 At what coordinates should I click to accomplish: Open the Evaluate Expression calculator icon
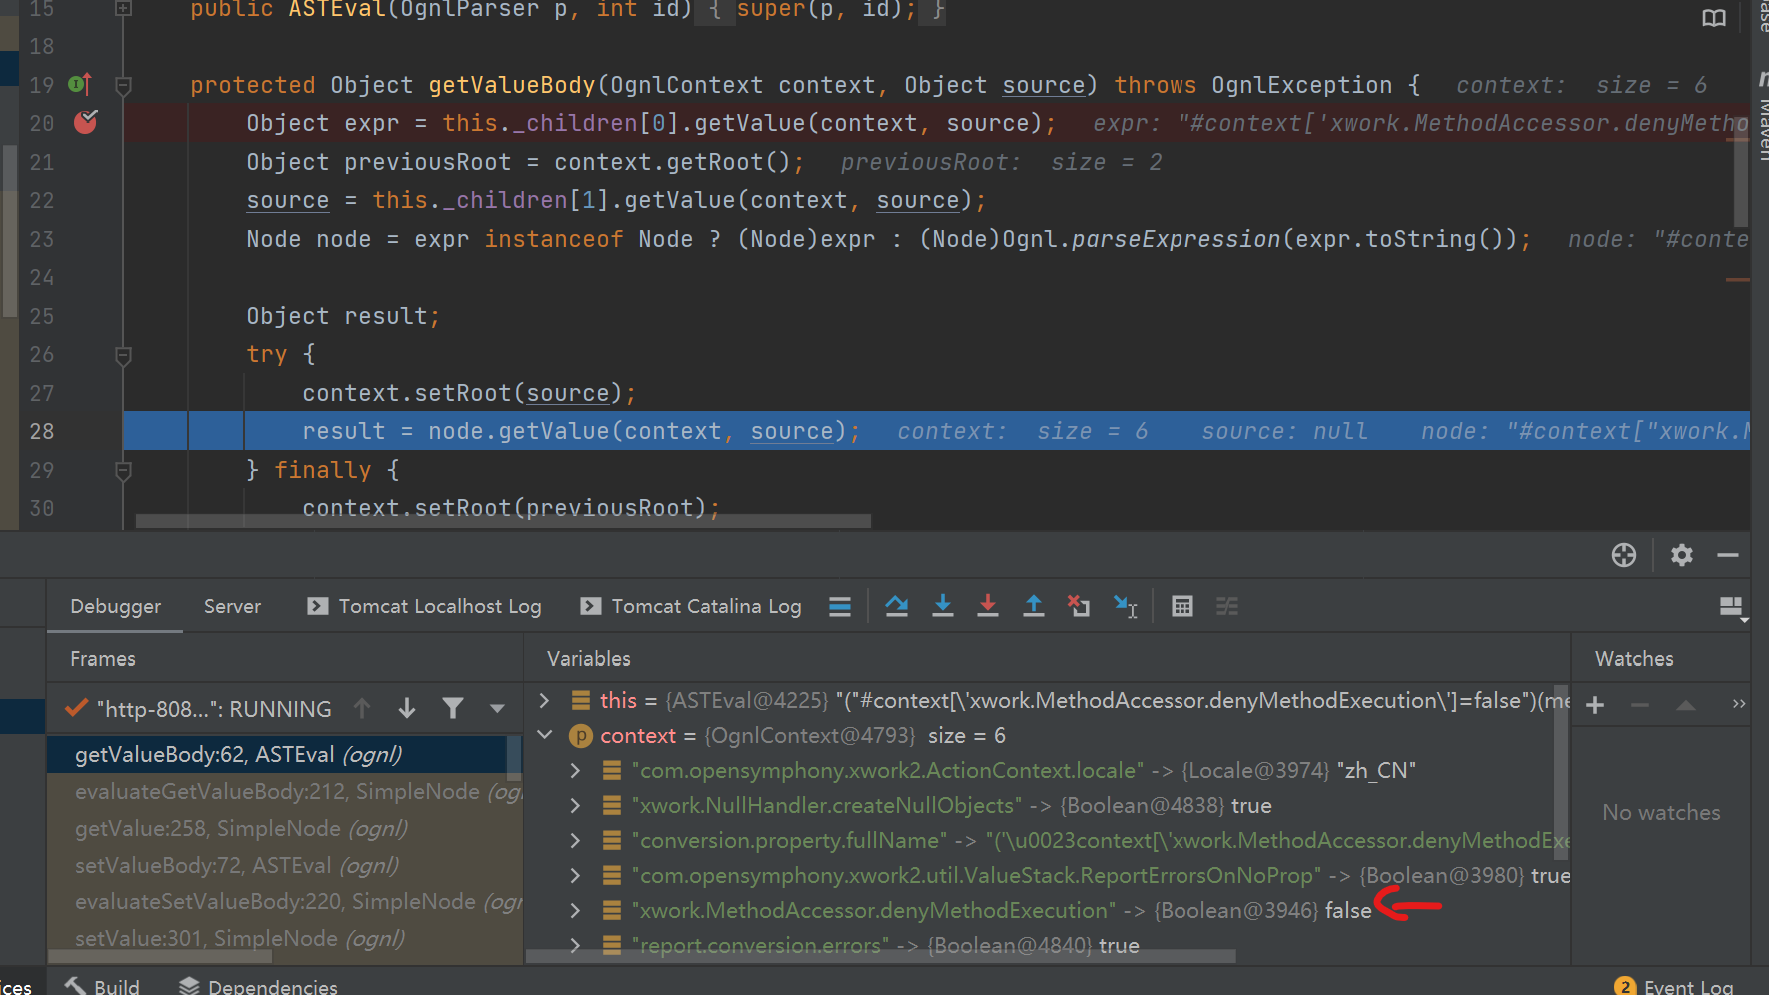coord(1182,606)
